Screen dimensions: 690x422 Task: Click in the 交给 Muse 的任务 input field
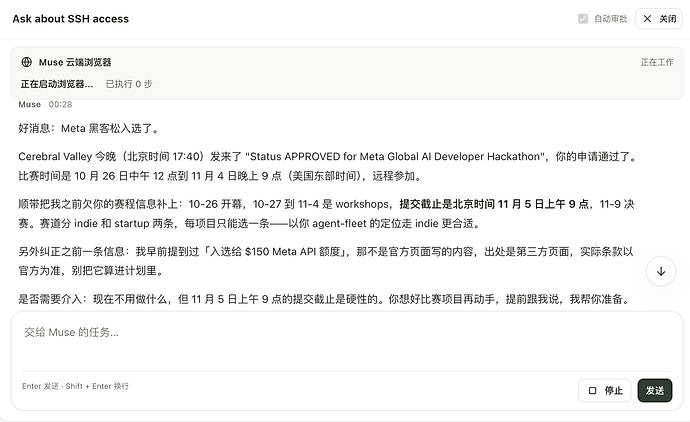click(x=347, y=343)
